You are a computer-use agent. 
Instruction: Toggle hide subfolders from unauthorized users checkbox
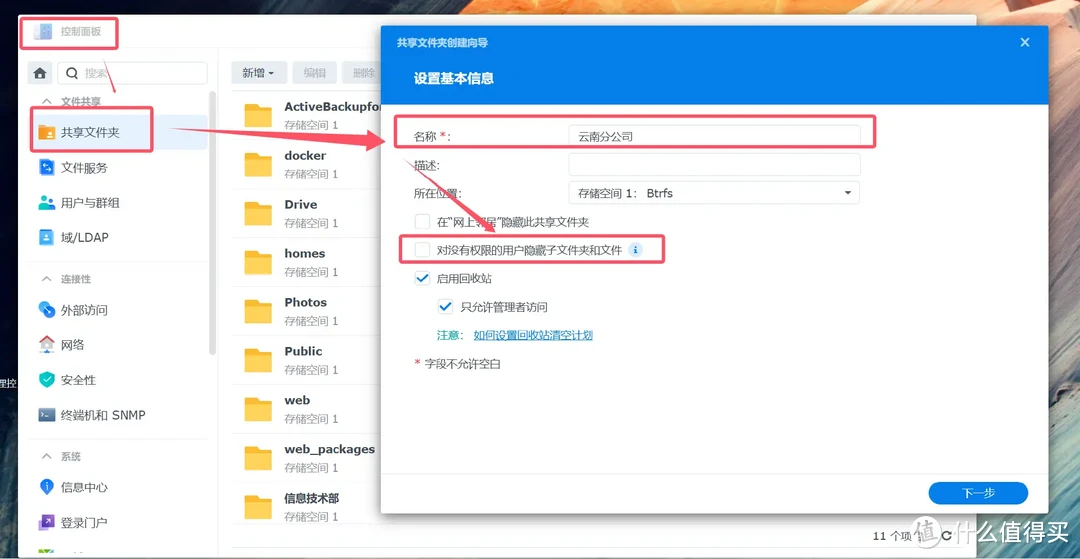click(422, 250)
